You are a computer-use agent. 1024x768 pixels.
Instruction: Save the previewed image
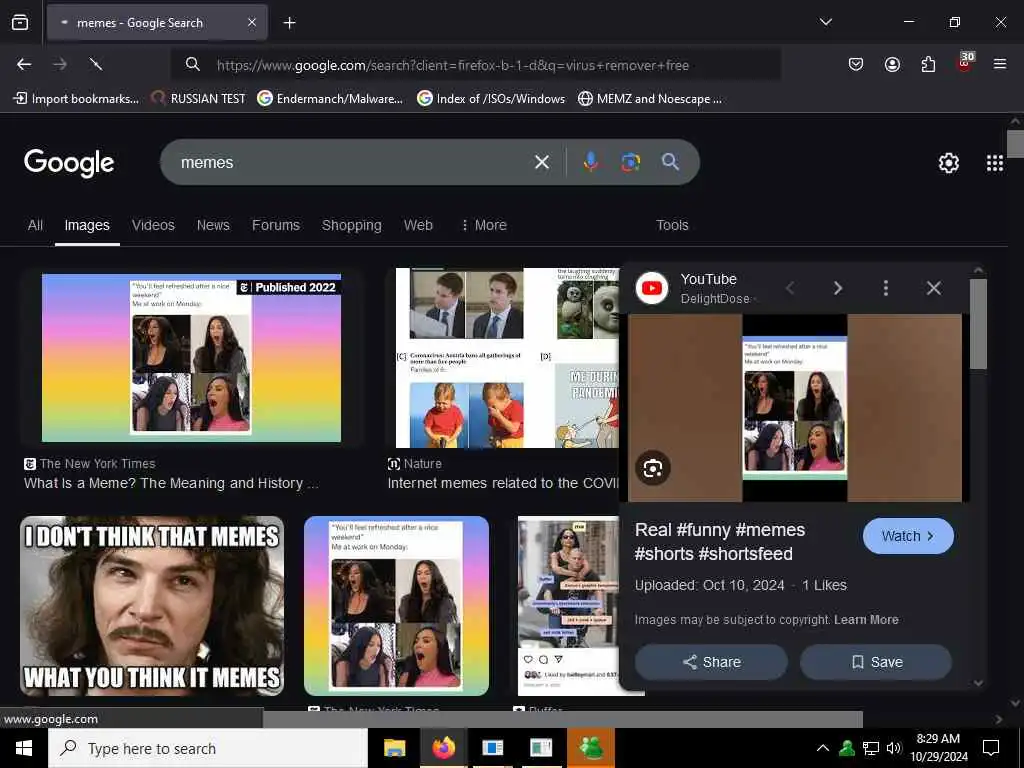pyautogui.click(x=876, y=662)
